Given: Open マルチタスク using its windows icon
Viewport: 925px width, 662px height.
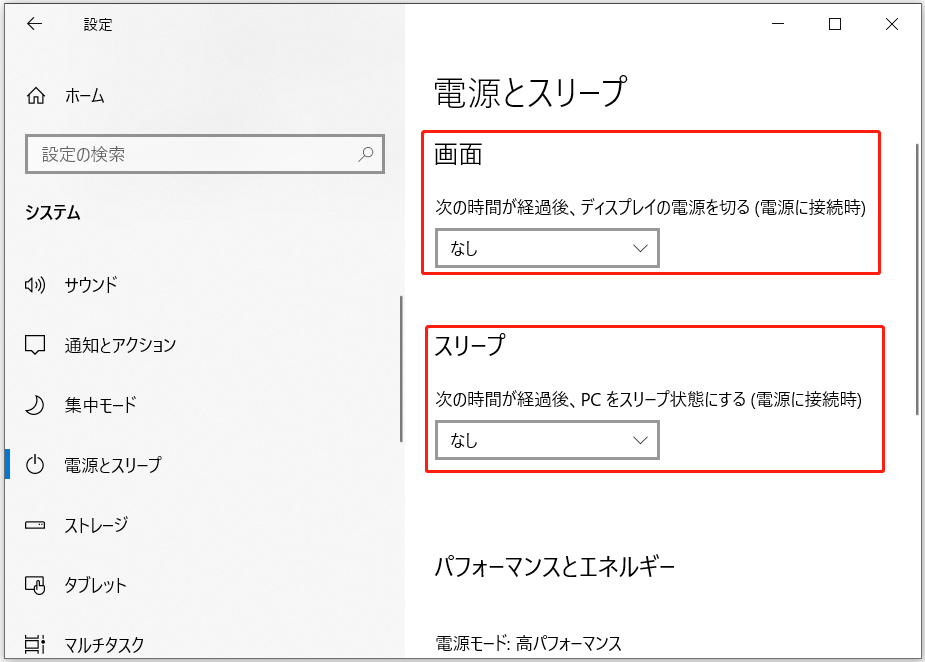Looking at the screenshot, I should click(34, 645).
